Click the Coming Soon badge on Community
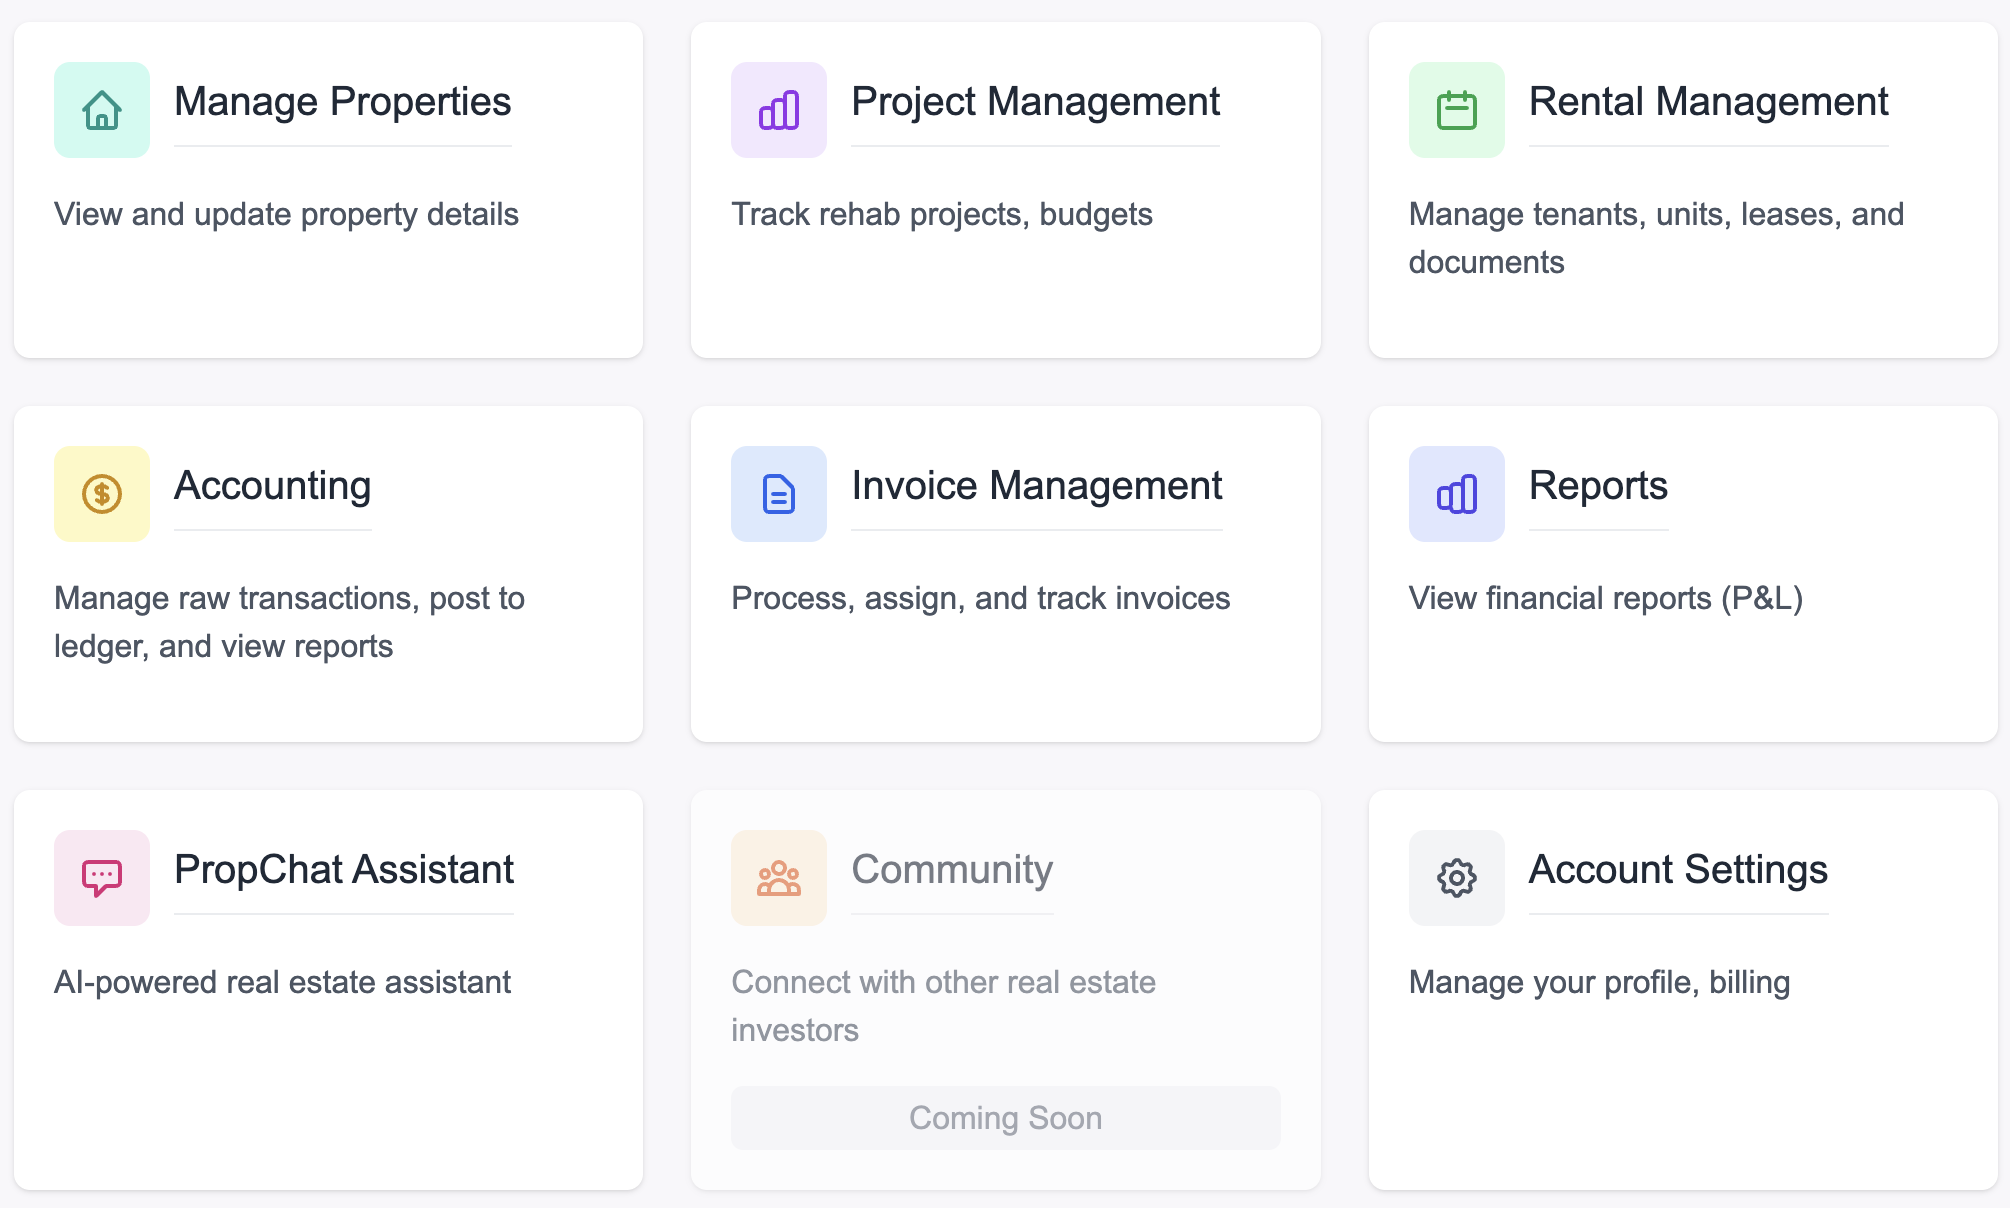 (1005, 1118)
